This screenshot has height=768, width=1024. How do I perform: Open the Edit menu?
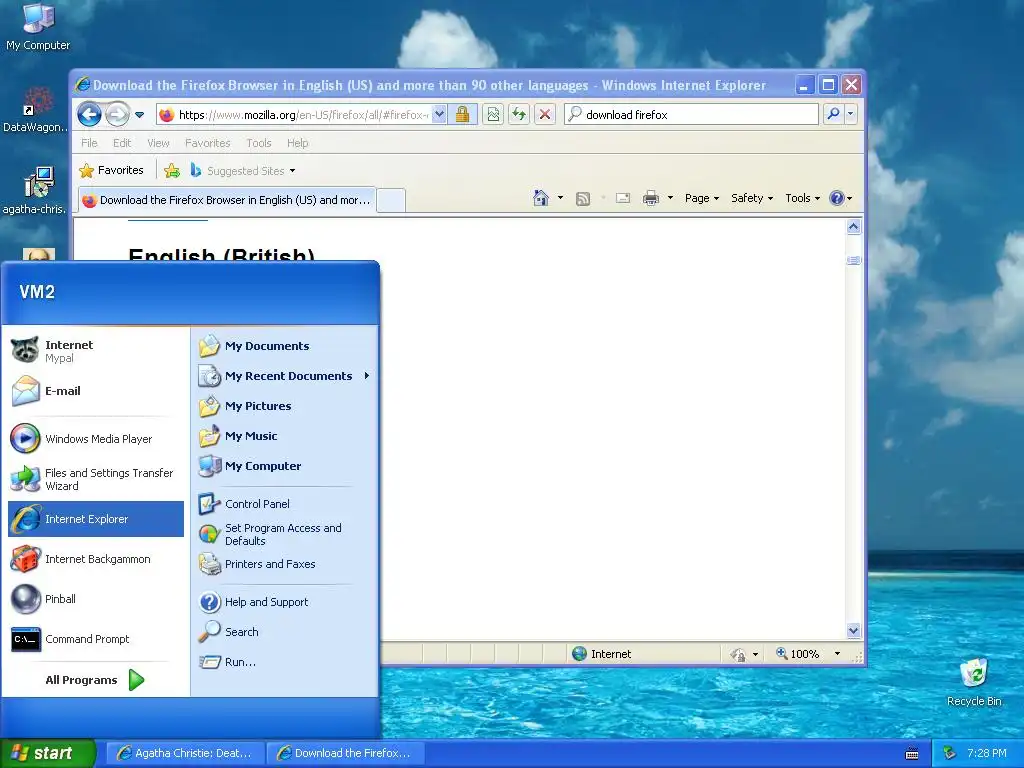122,143
